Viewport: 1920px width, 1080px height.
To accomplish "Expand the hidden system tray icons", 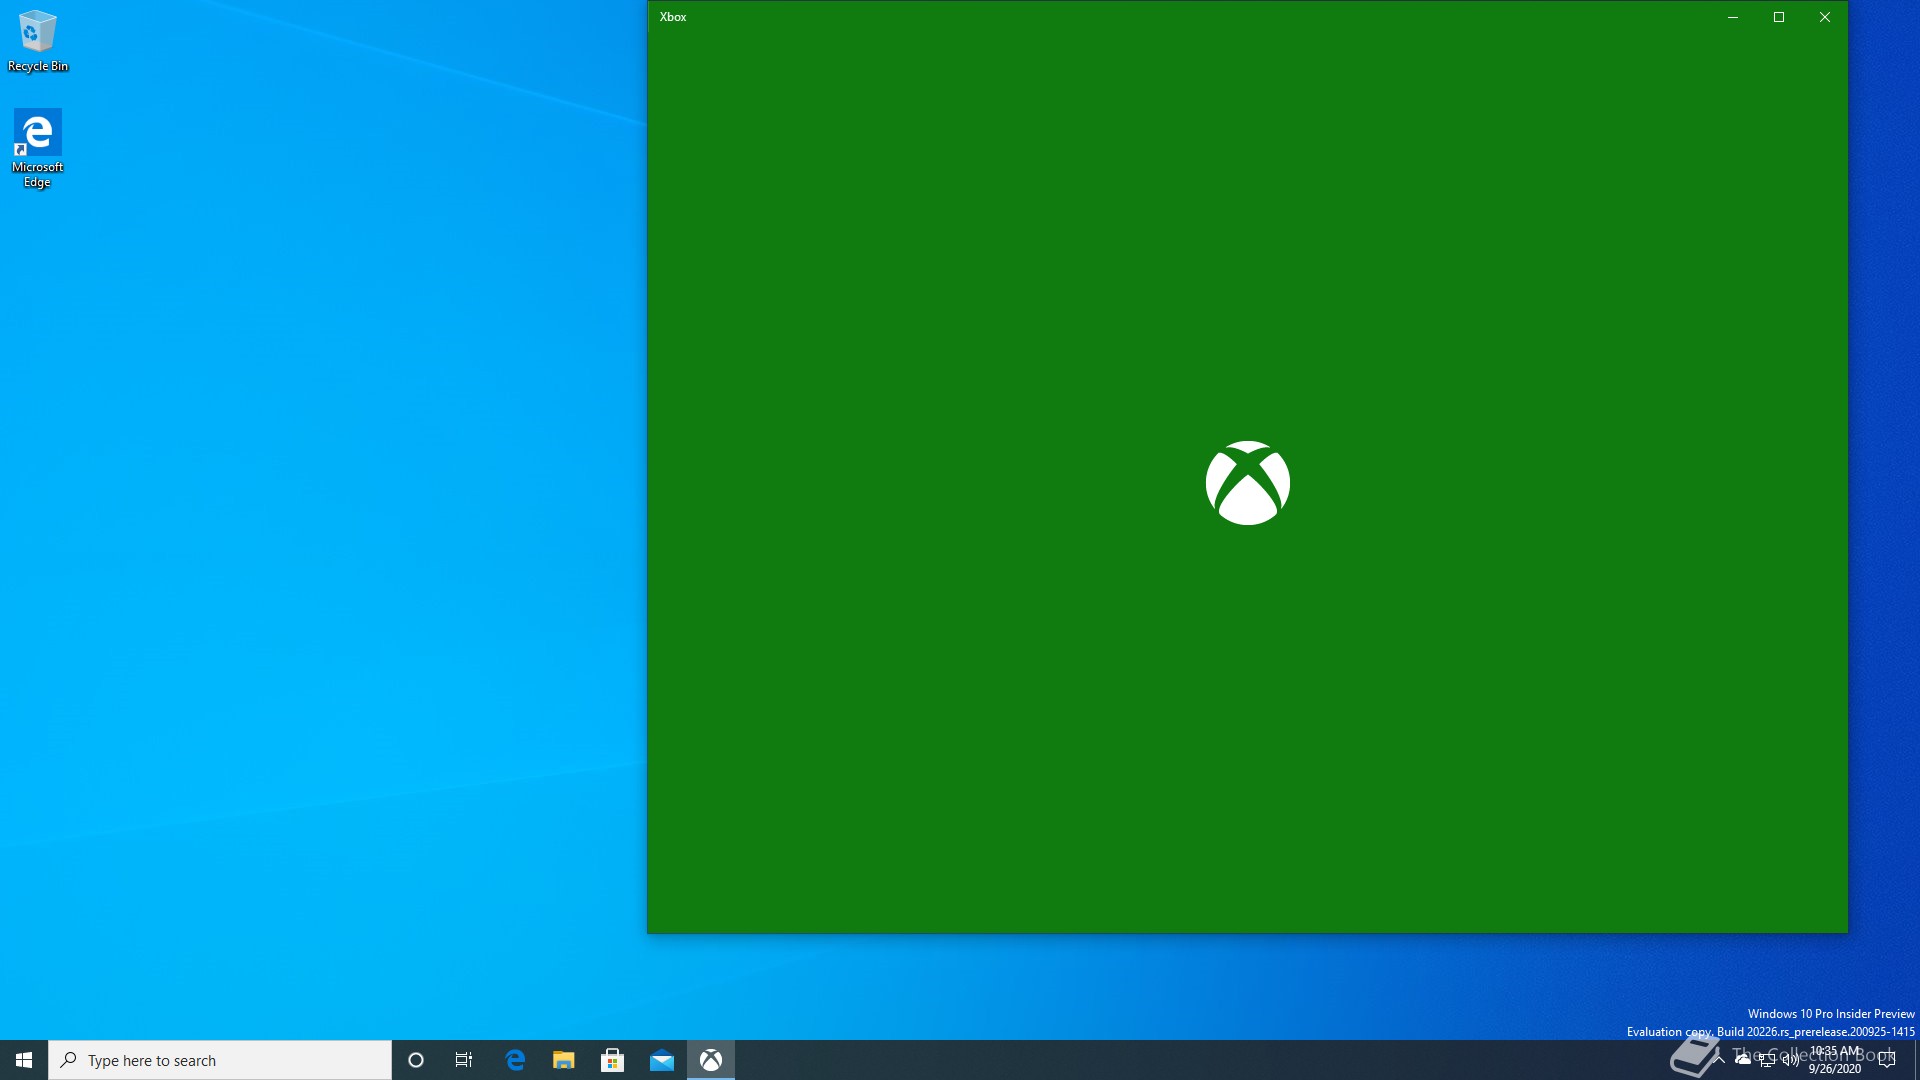I will [x=1719, y=1060].
